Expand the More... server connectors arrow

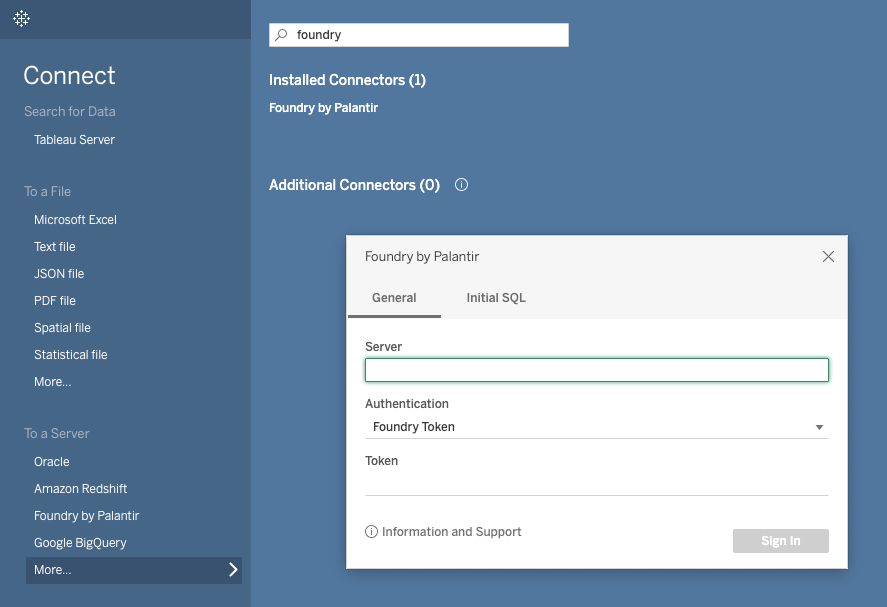click(233, 570)
